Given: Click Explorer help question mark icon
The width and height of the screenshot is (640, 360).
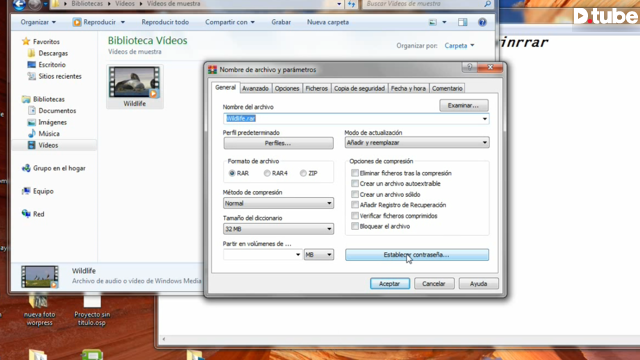Looking at the screenshot, I should (x=482, y=22).
